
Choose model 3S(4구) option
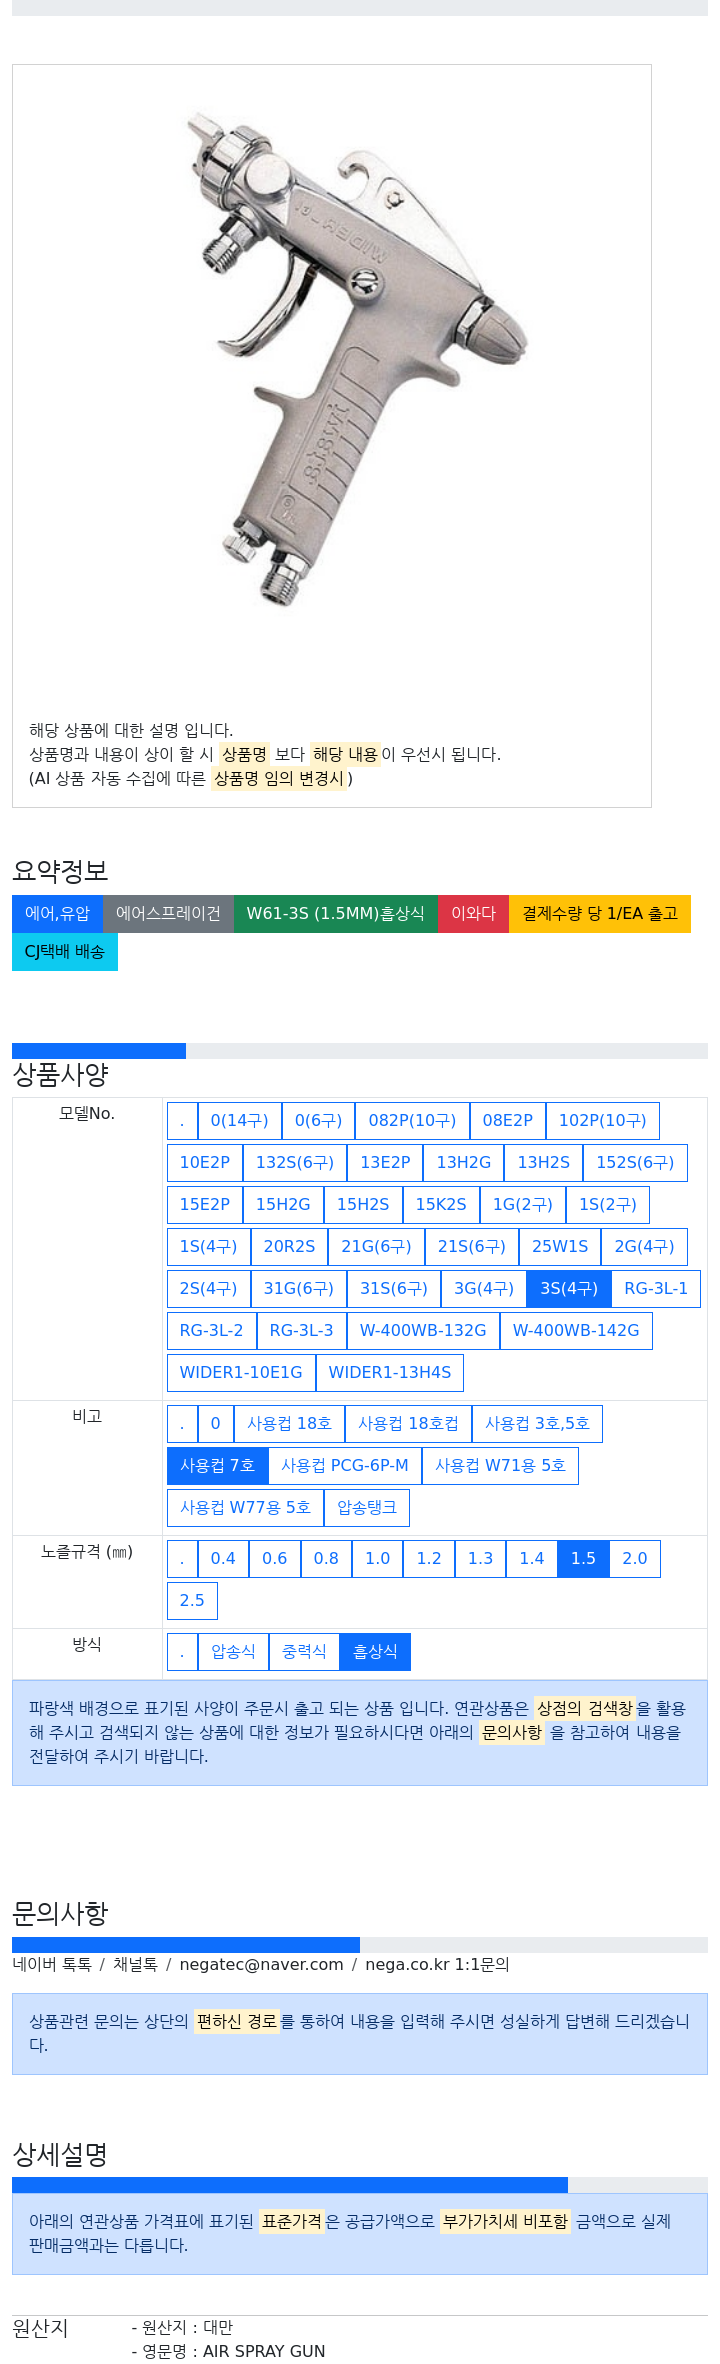[x=569, y=1288]
